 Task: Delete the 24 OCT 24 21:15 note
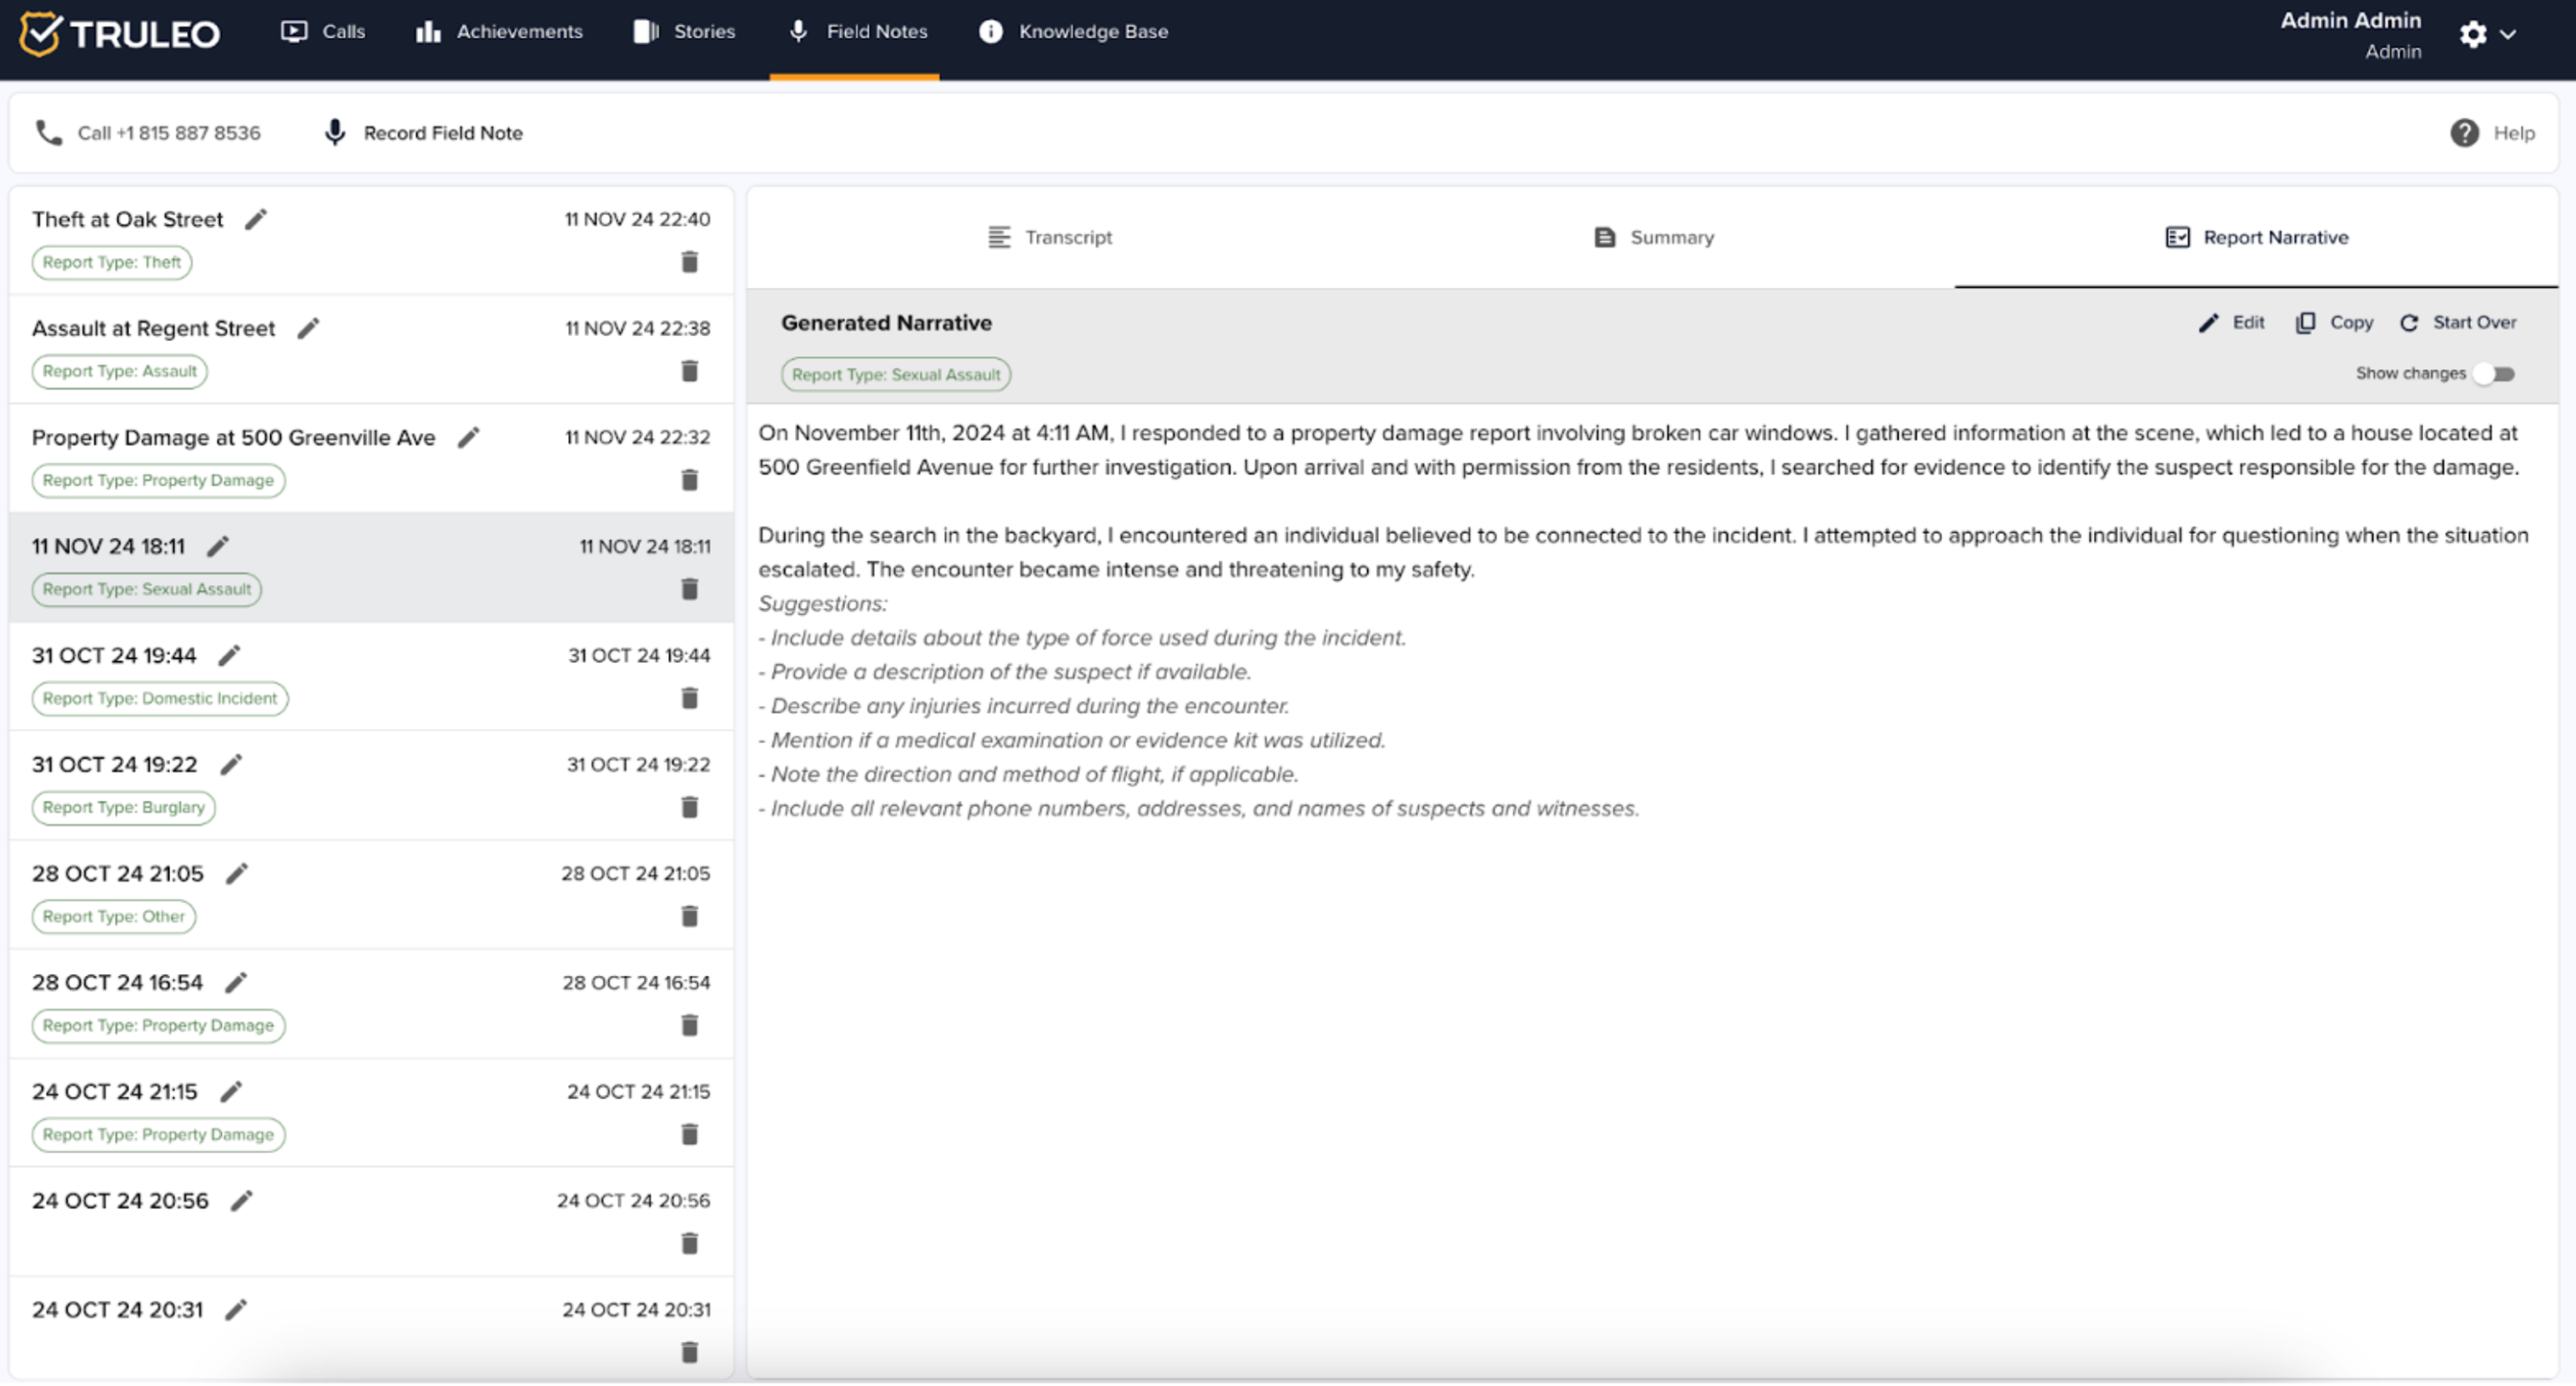pos(689,1134)
